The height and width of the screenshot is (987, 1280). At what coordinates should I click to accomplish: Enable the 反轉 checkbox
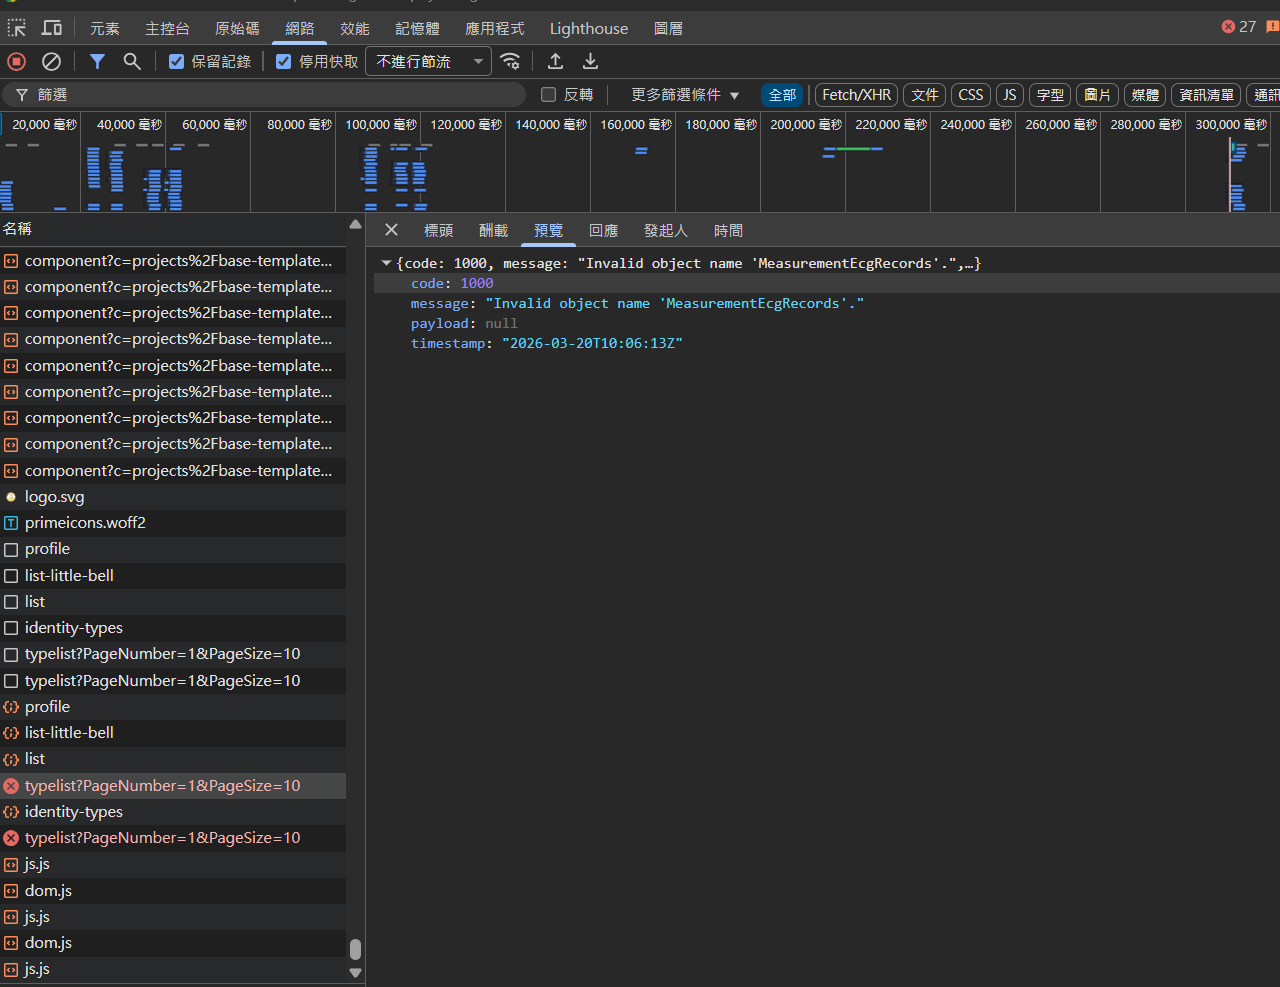[548, 95]
